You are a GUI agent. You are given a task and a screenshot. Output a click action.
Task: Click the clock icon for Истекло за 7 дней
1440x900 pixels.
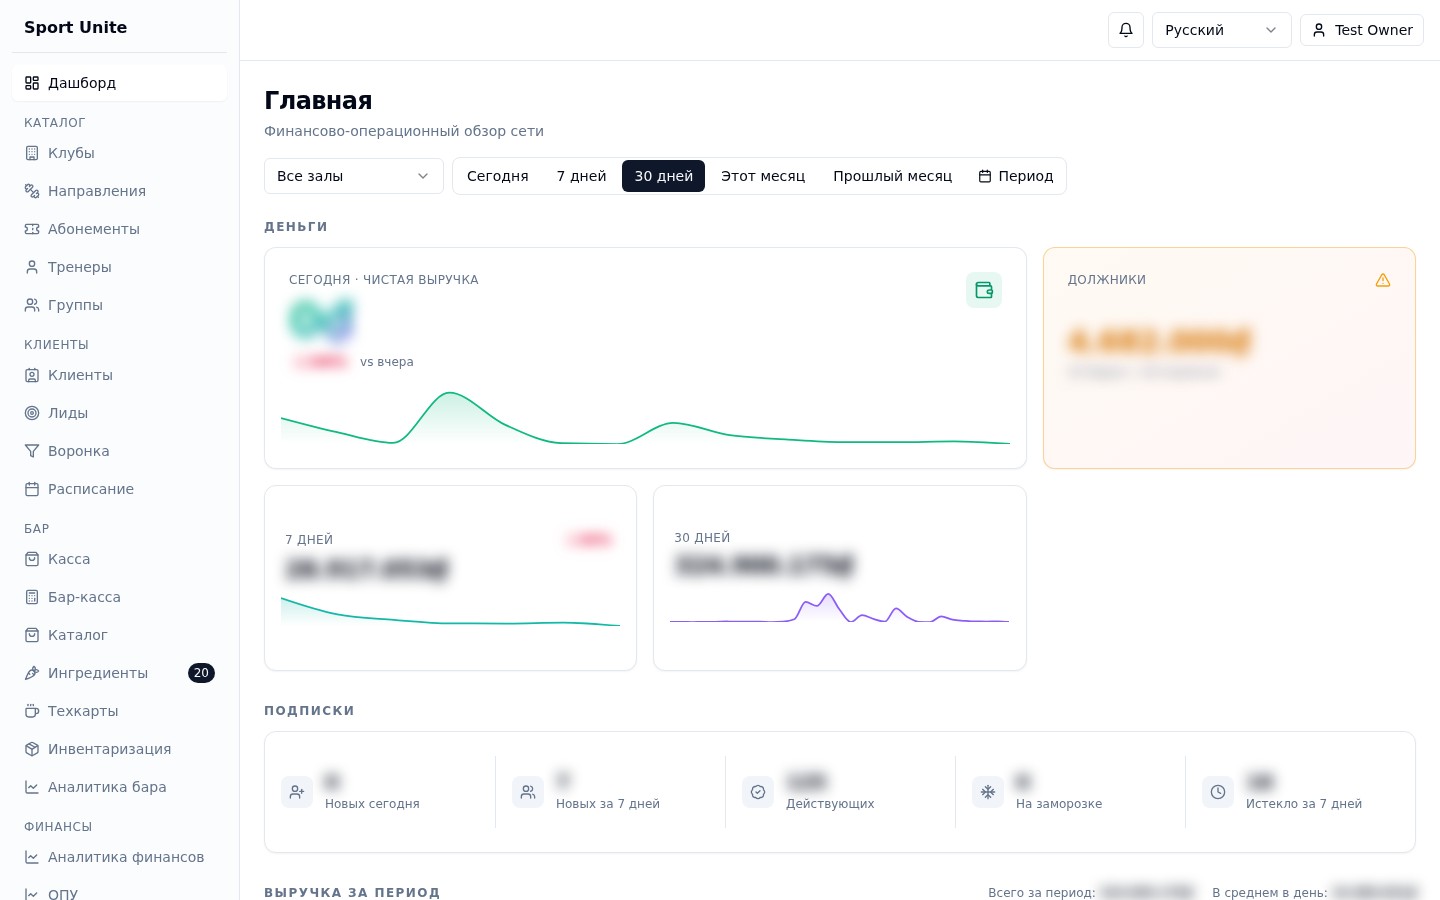(x=1218, y=792)
